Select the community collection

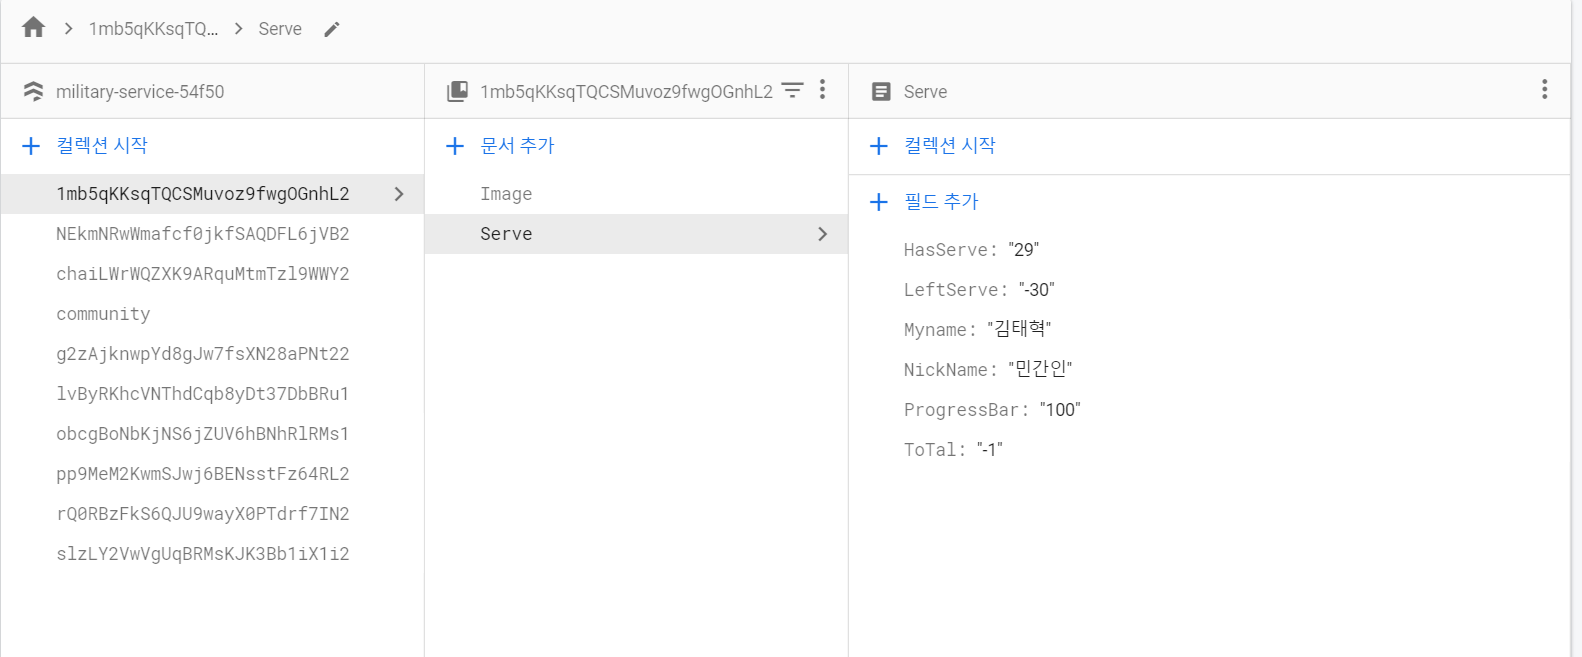tap(103, 314)
